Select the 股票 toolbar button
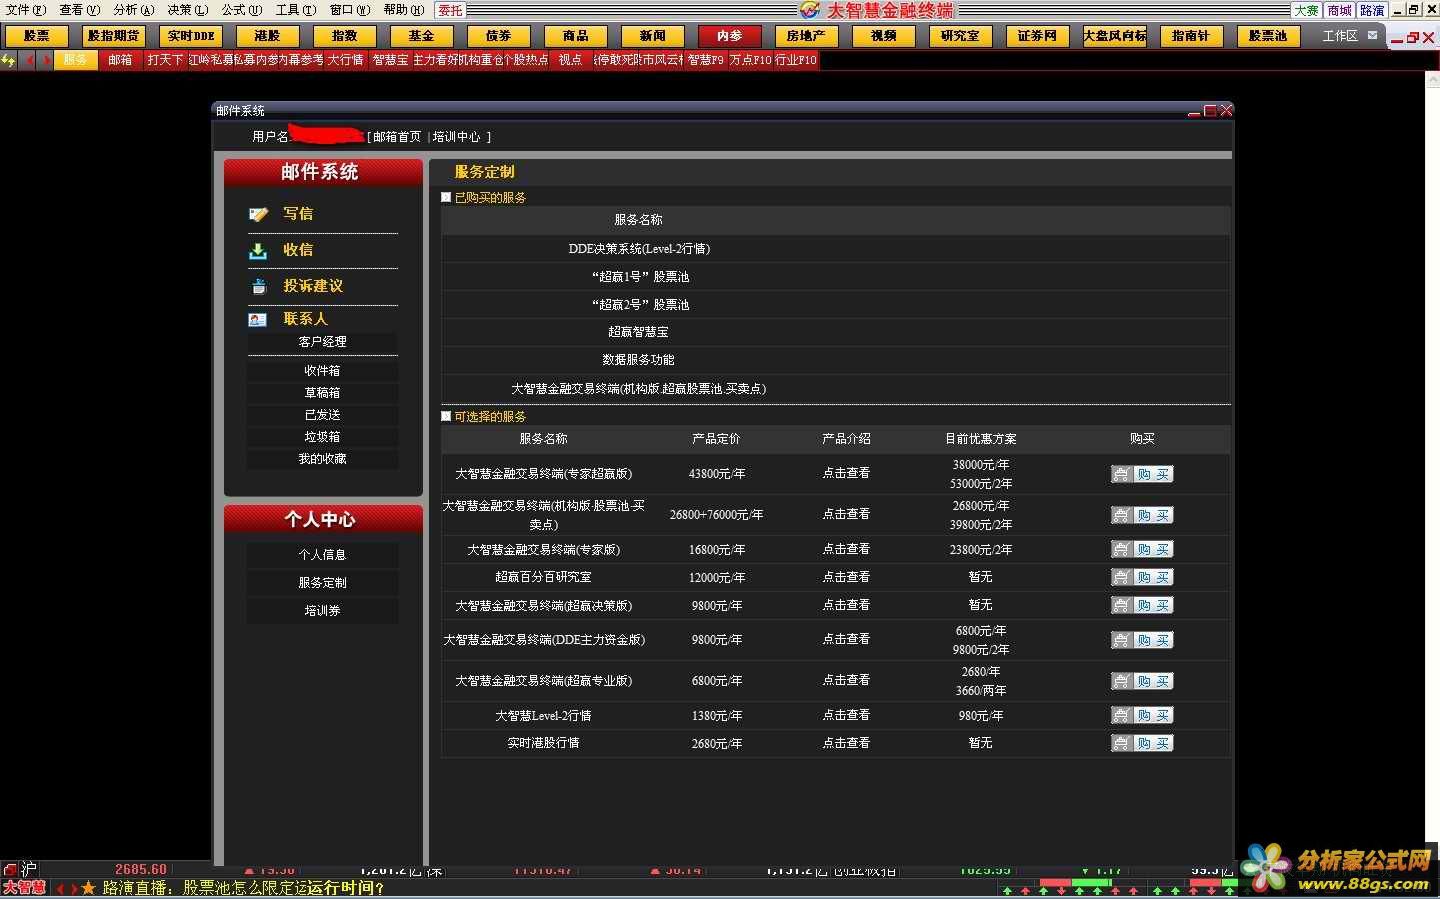Viewport: 1440px width, 899px height. [x=37, y=36]
